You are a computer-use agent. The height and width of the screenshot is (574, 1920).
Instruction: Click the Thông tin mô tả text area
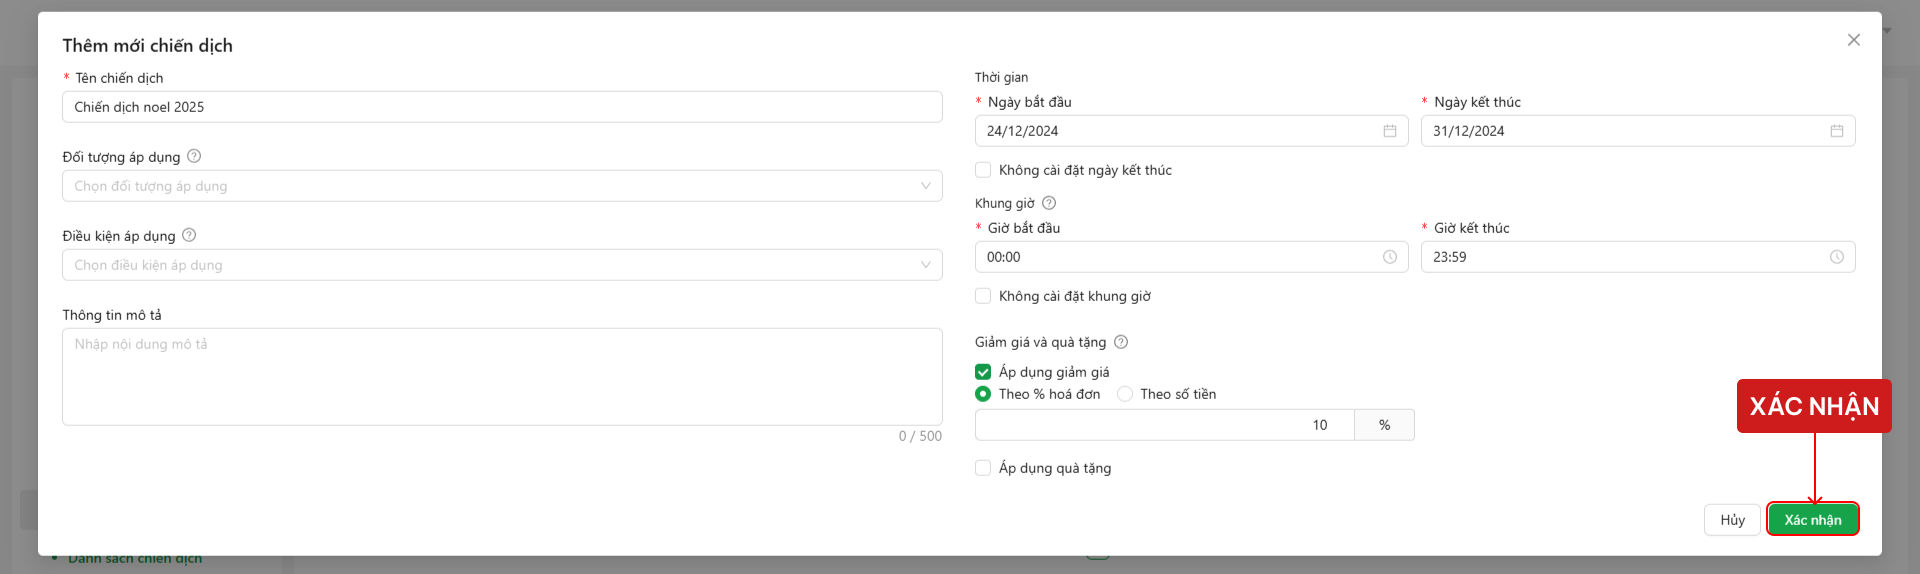click(x=502, y=377)
